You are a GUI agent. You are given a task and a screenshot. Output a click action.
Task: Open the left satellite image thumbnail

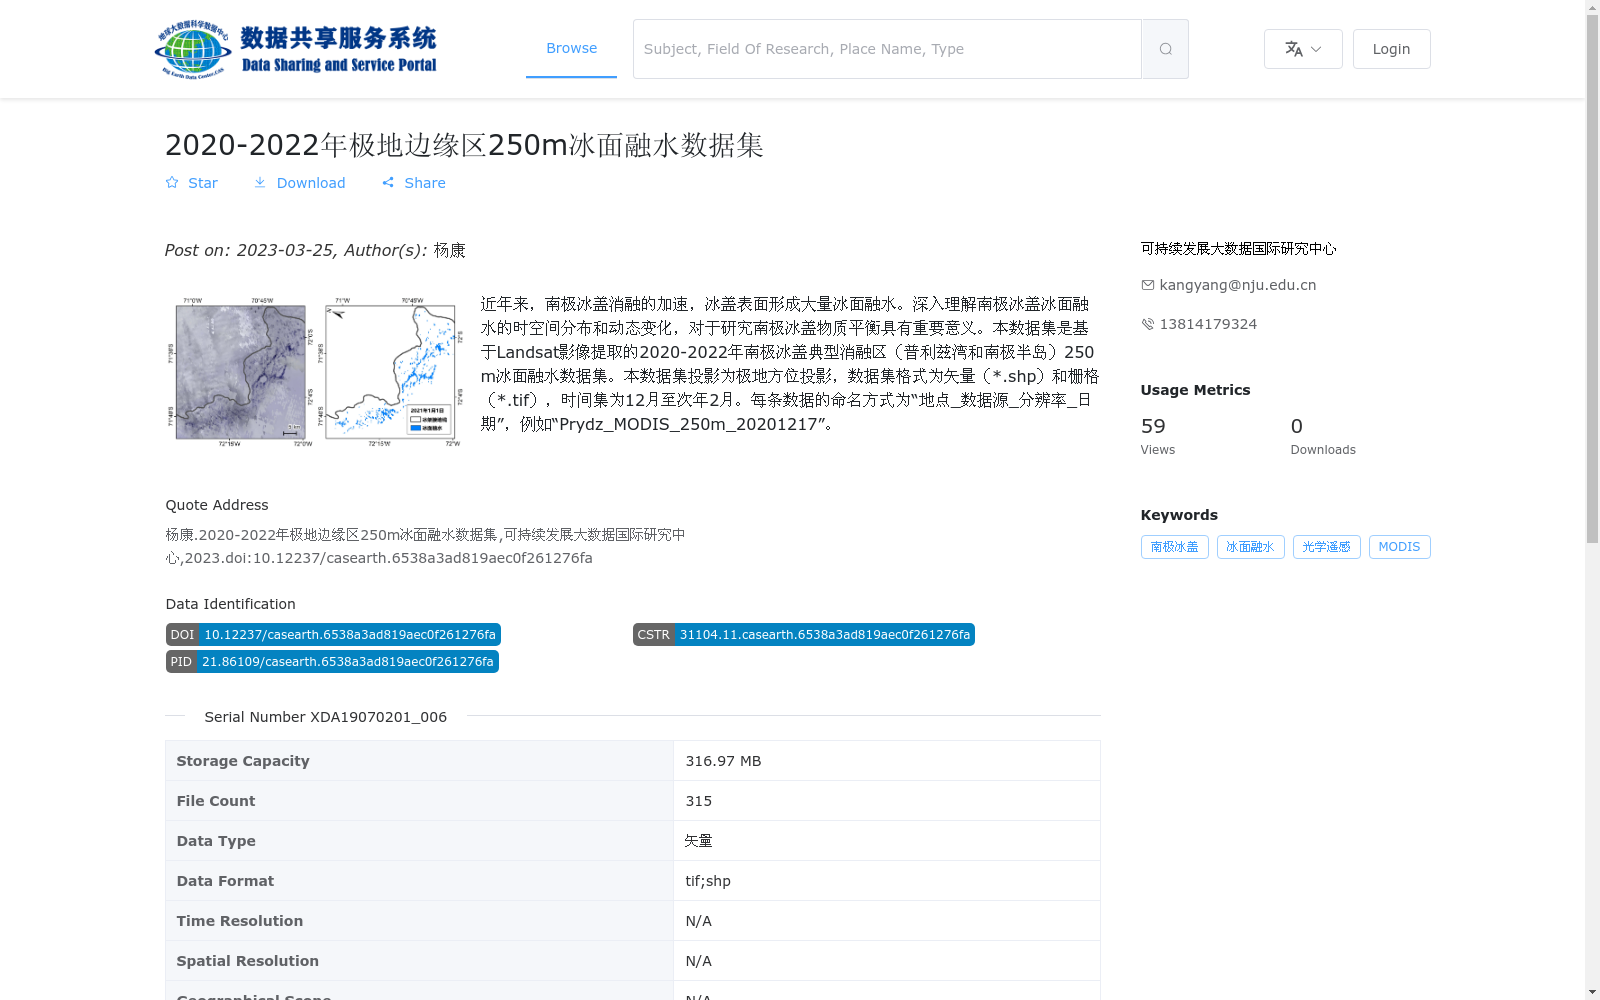pos(240,372)
